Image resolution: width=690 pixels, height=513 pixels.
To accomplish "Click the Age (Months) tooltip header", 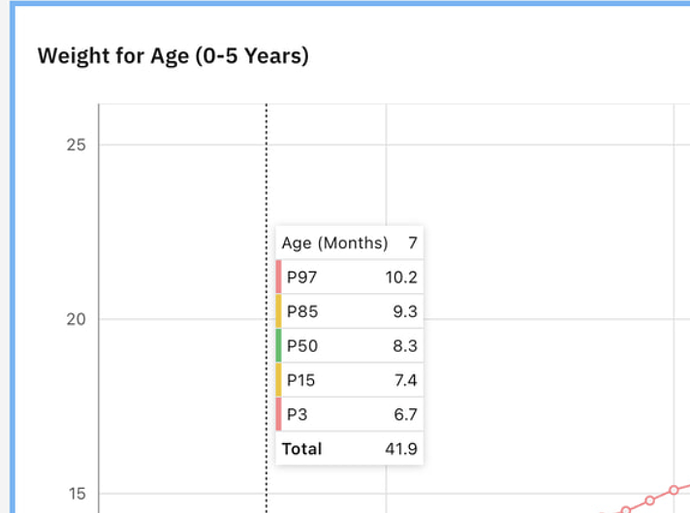I will pos(334,243).
